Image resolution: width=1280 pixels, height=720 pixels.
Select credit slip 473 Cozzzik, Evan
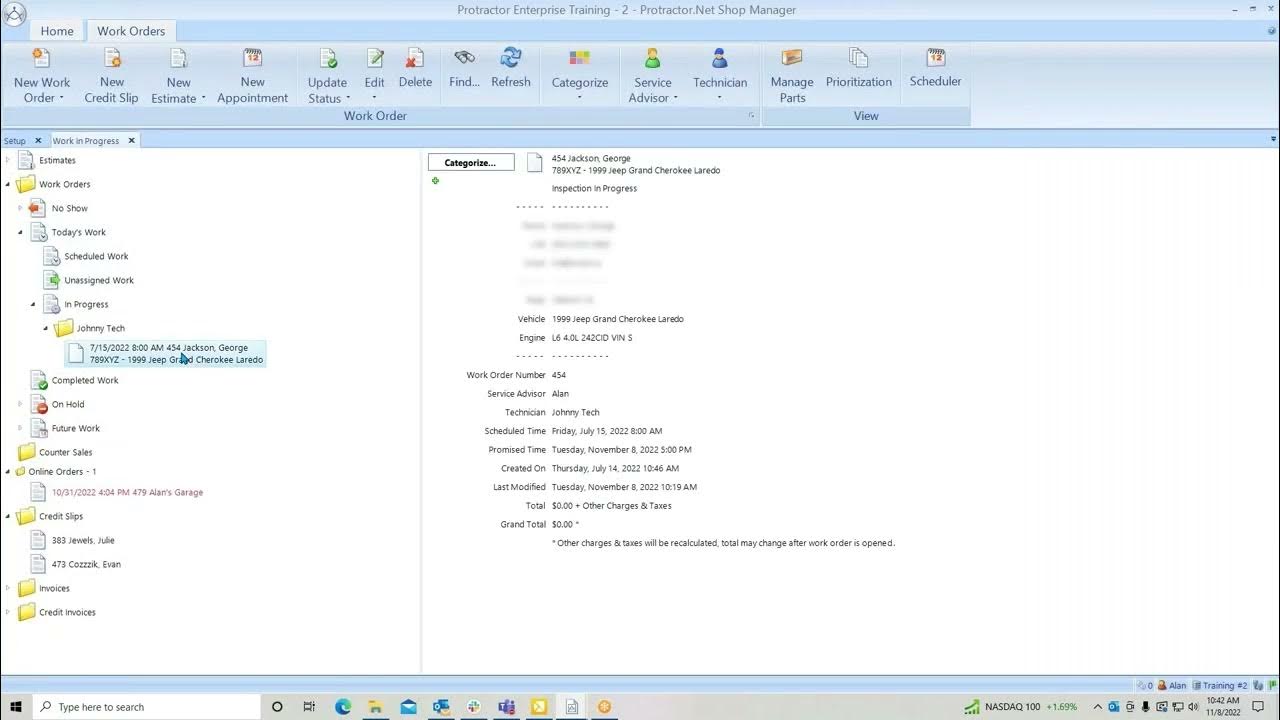pyautogui.click(x=86, y=564)
